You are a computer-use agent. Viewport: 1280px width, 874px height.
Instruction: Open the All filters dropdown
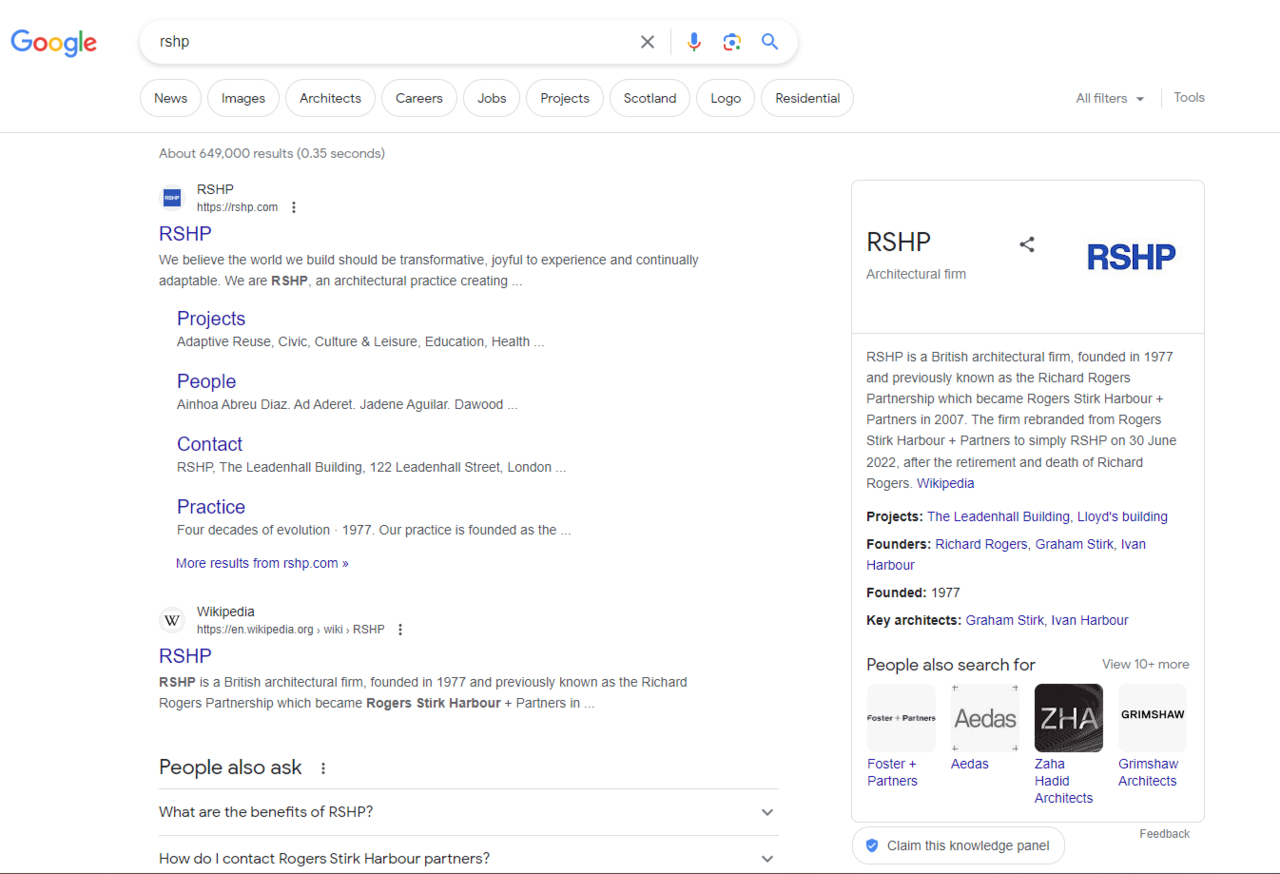pyautogui.click(x=1109, y=98)
